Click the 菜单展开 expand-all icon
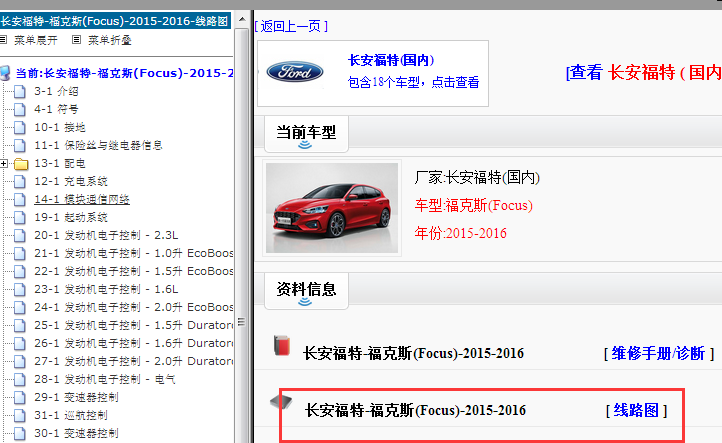The width and height of the screenshot is (722, 443). tap(3, 40)
